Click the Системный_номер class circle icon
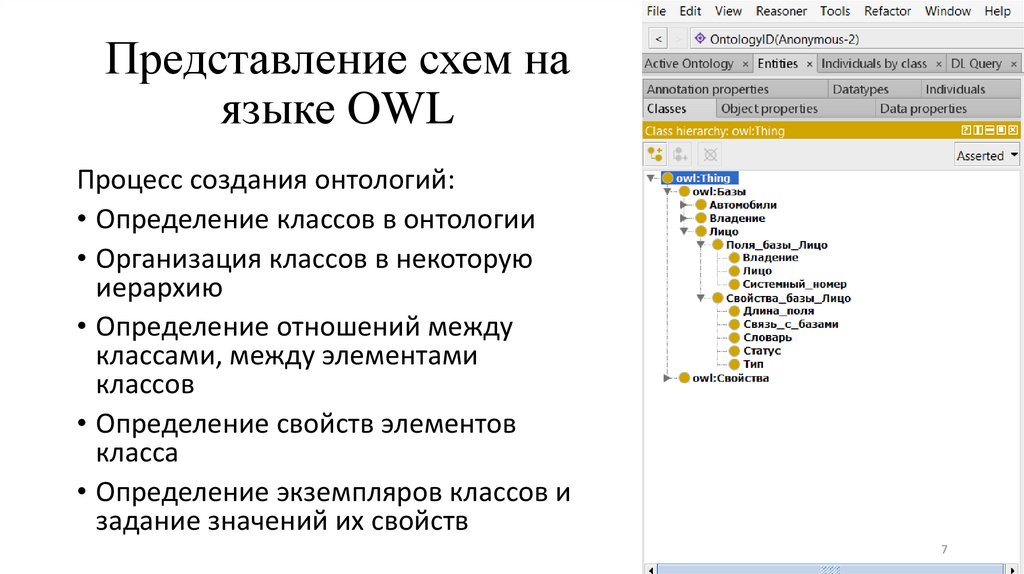This screenshot has height=574, width=1024. 734,284
